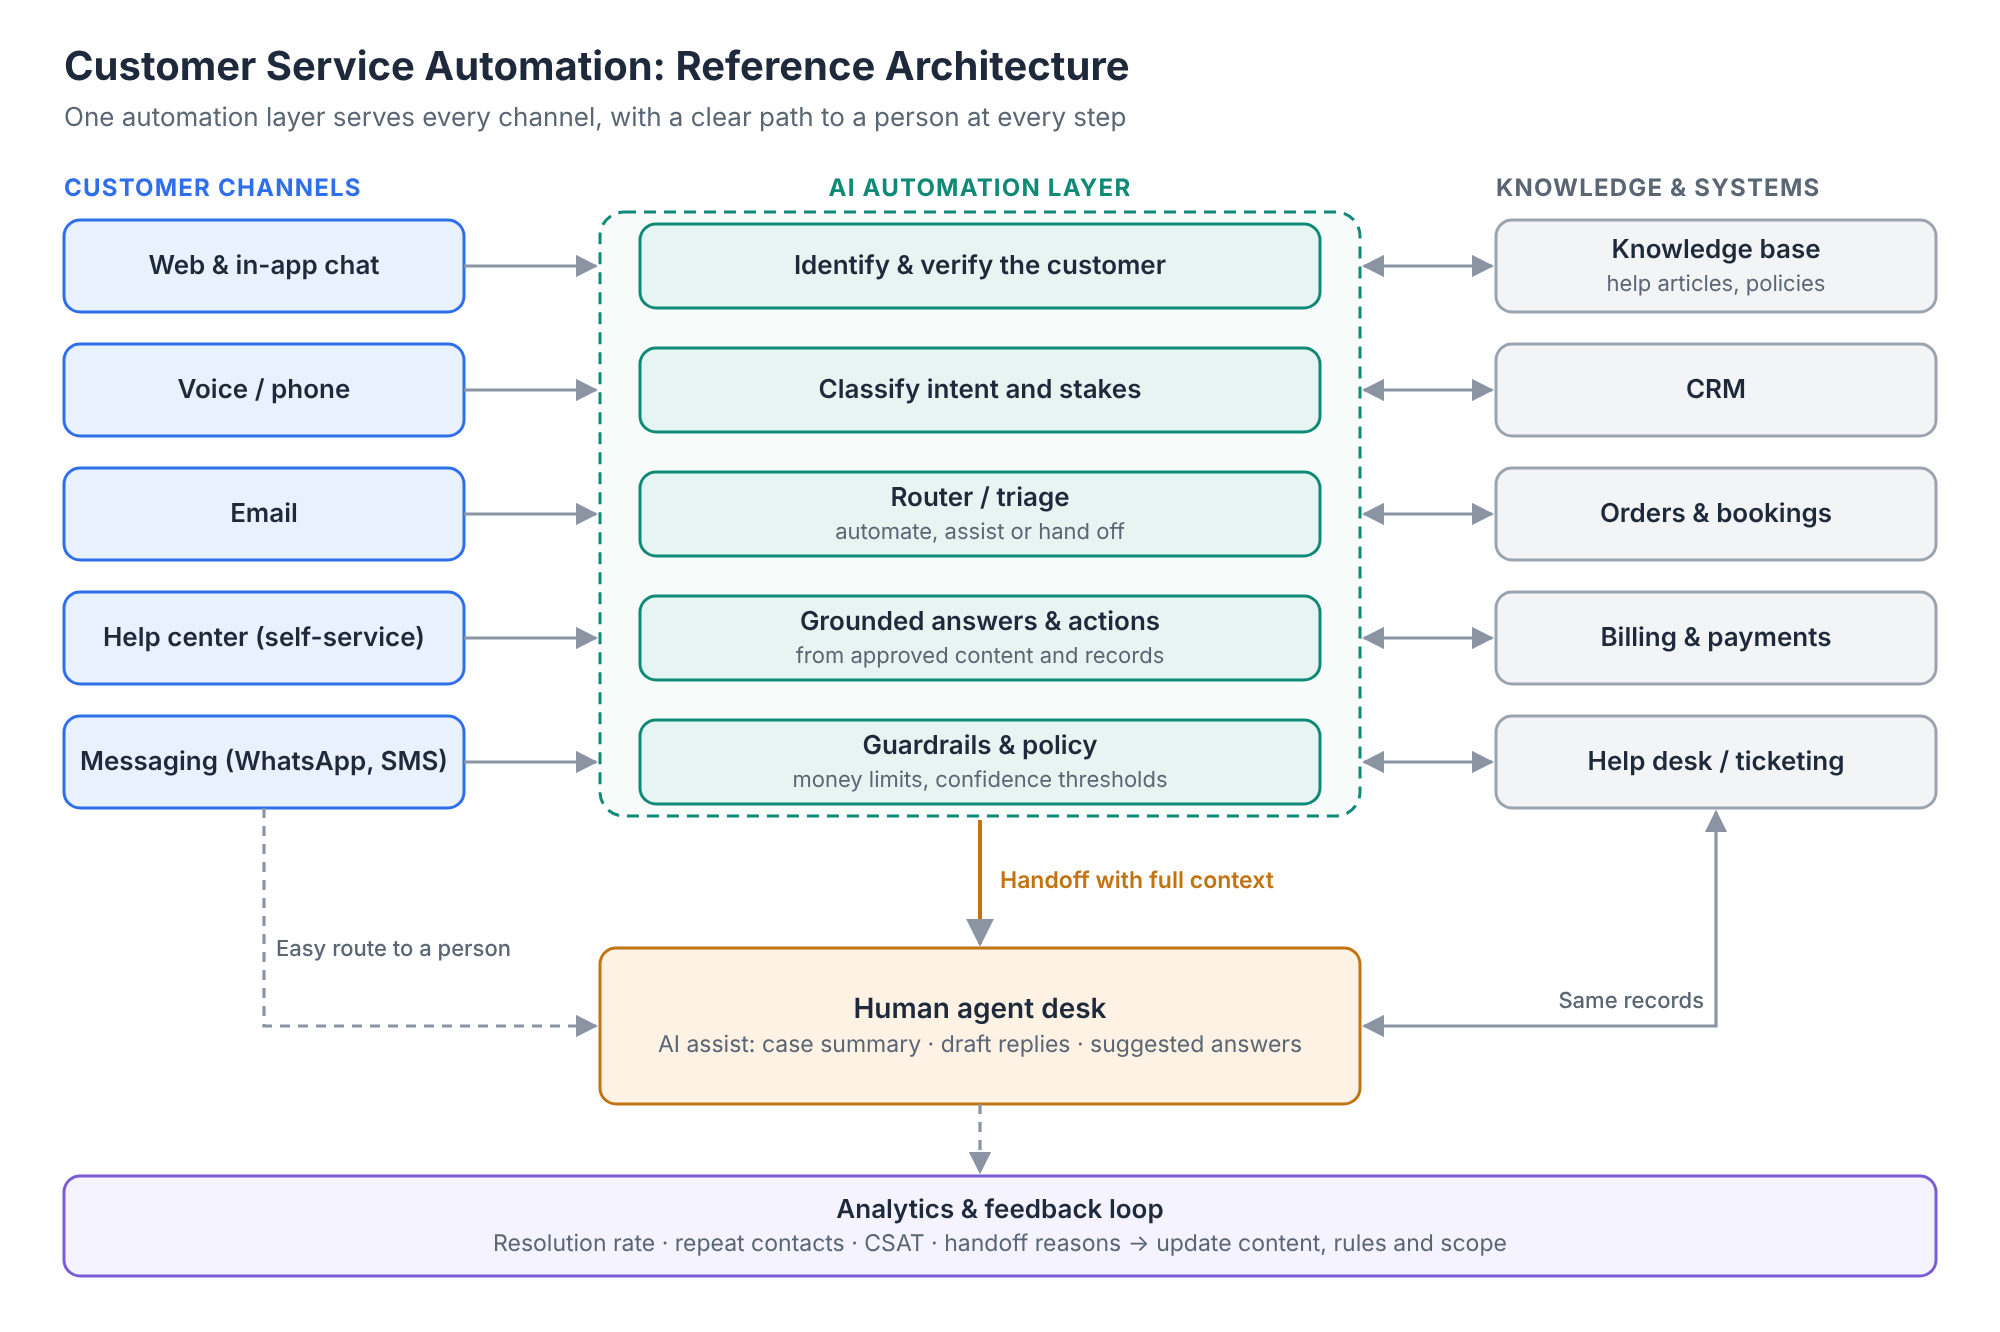Click the Easy route to a person label
The width and height of the screenshot is (2000, 1332).
393,948
